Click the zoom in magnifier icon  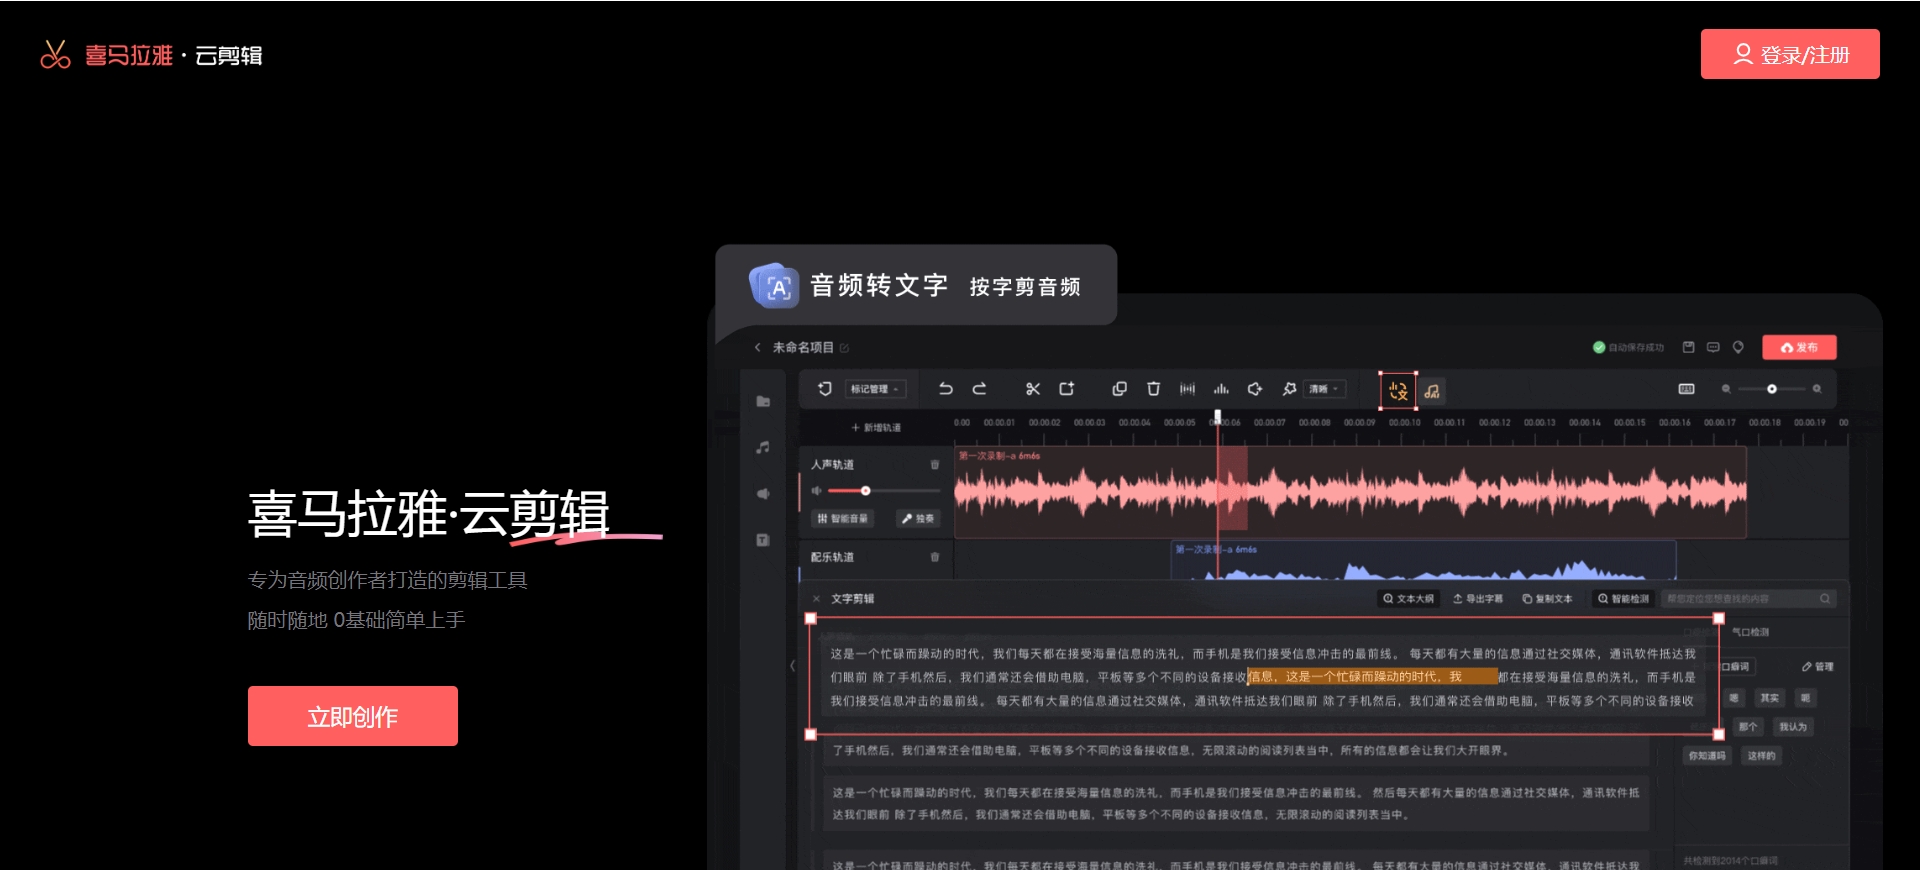(1817, 389)
